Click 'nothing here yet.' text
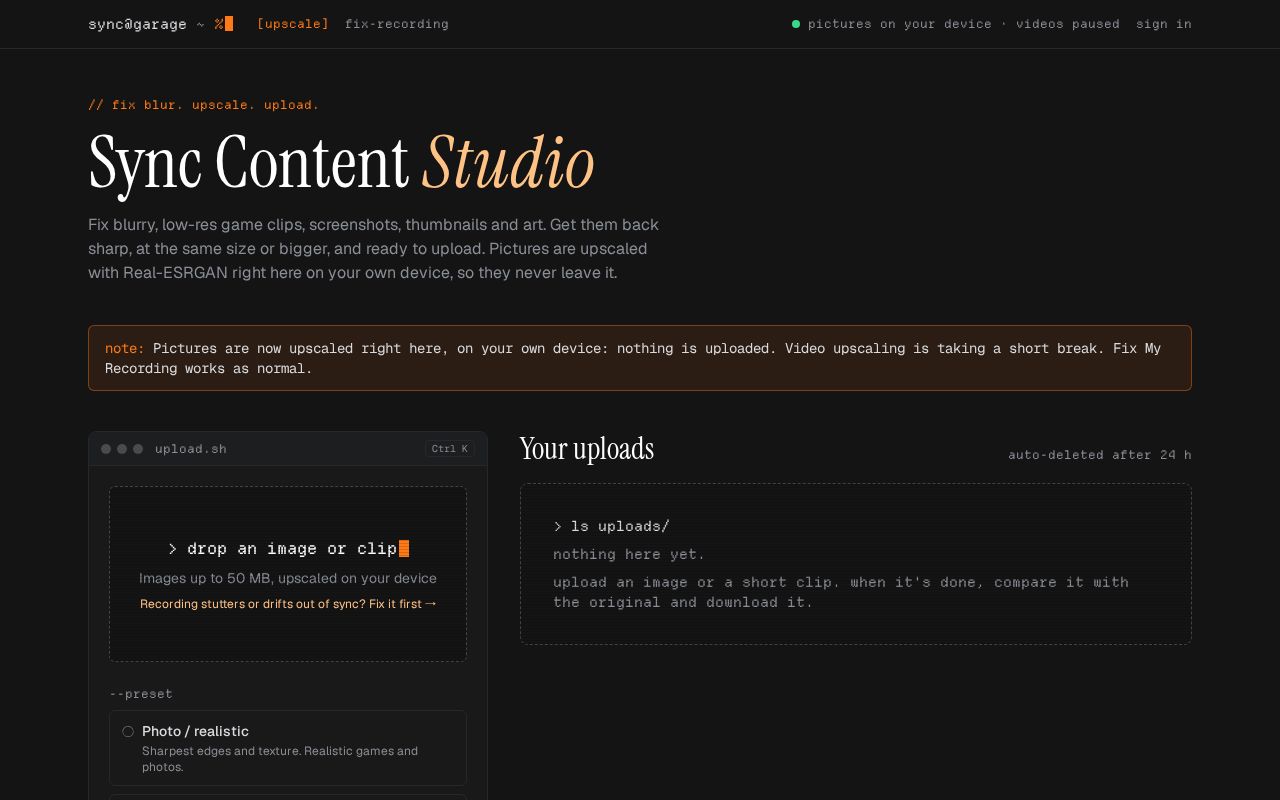The height and width of the screenshot is (800, 1280). point(629,554)
